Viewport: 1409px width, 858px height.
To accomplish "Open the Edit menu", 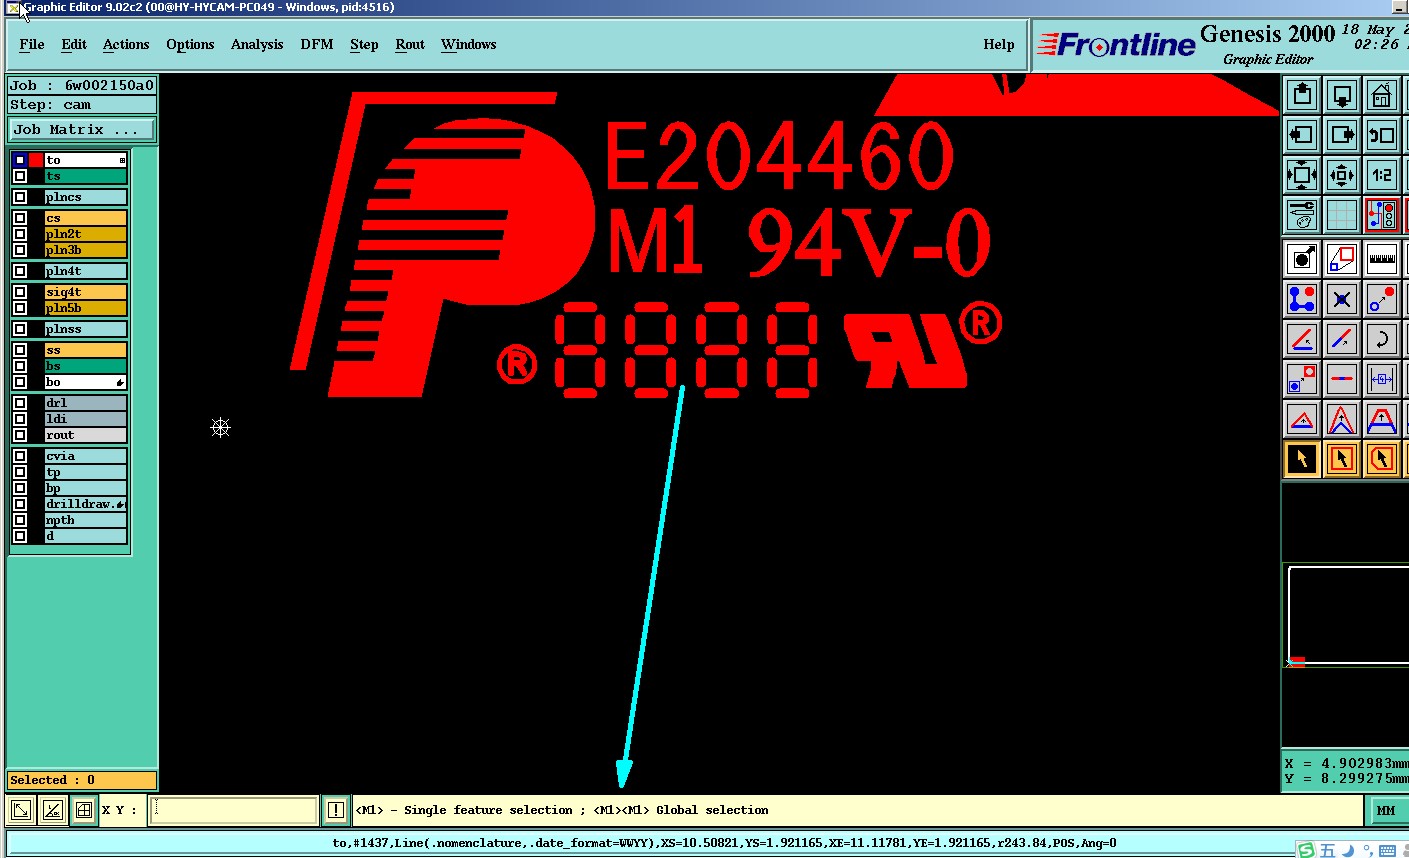I will pyautogui.click(x=74, y=44).
